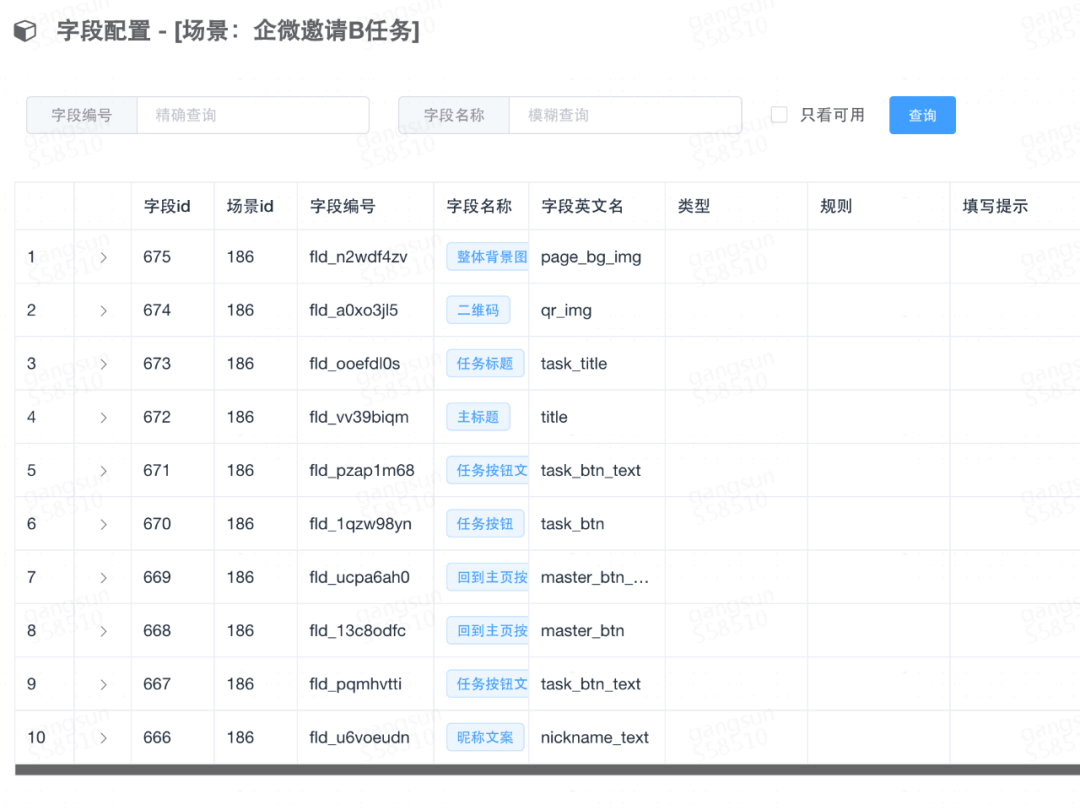
Task: Focus the 字段编号 精确查询 input
Action: tap(253, 115)
